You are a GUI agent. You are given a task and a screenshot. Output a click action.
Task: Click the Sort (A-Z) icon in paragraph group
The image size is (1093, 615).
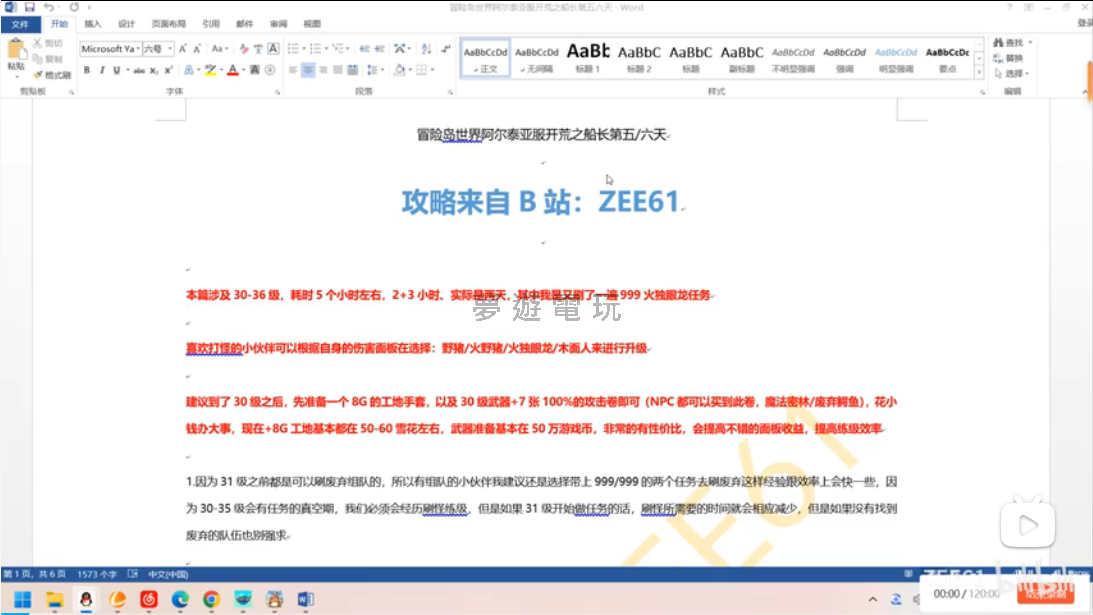427,48
